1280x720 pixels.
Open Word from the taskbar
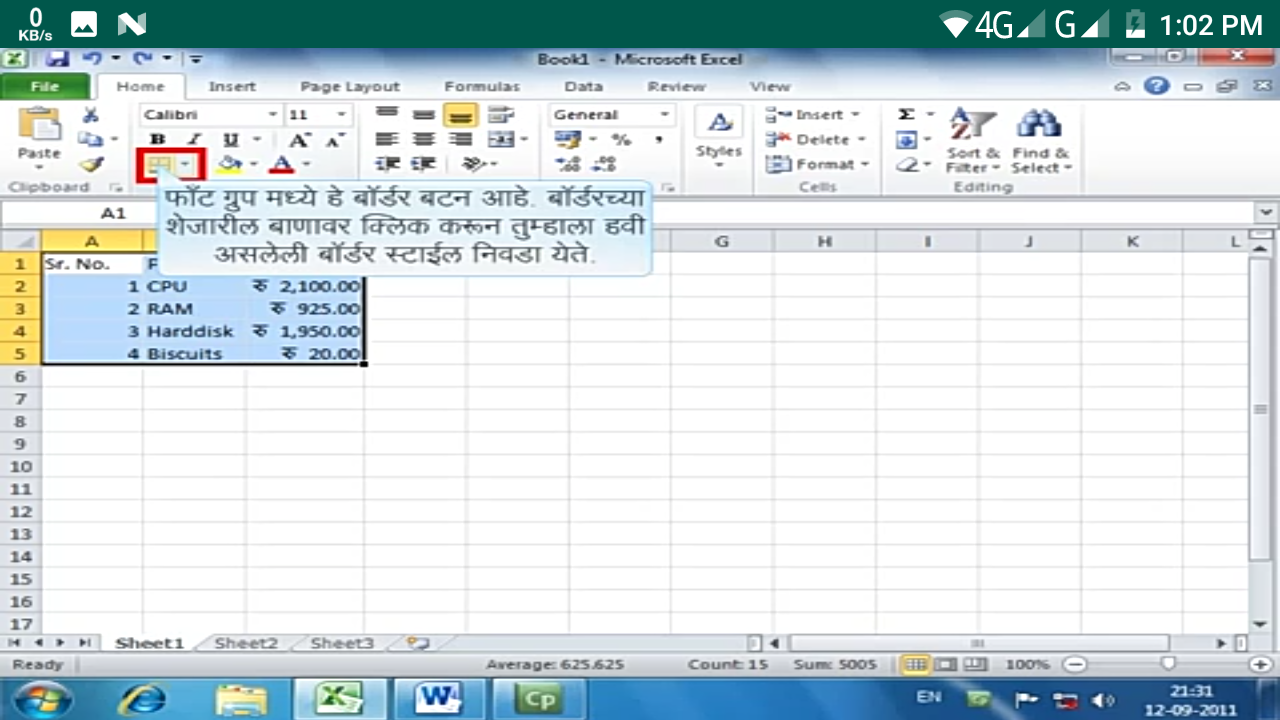[x=439, y=698]
